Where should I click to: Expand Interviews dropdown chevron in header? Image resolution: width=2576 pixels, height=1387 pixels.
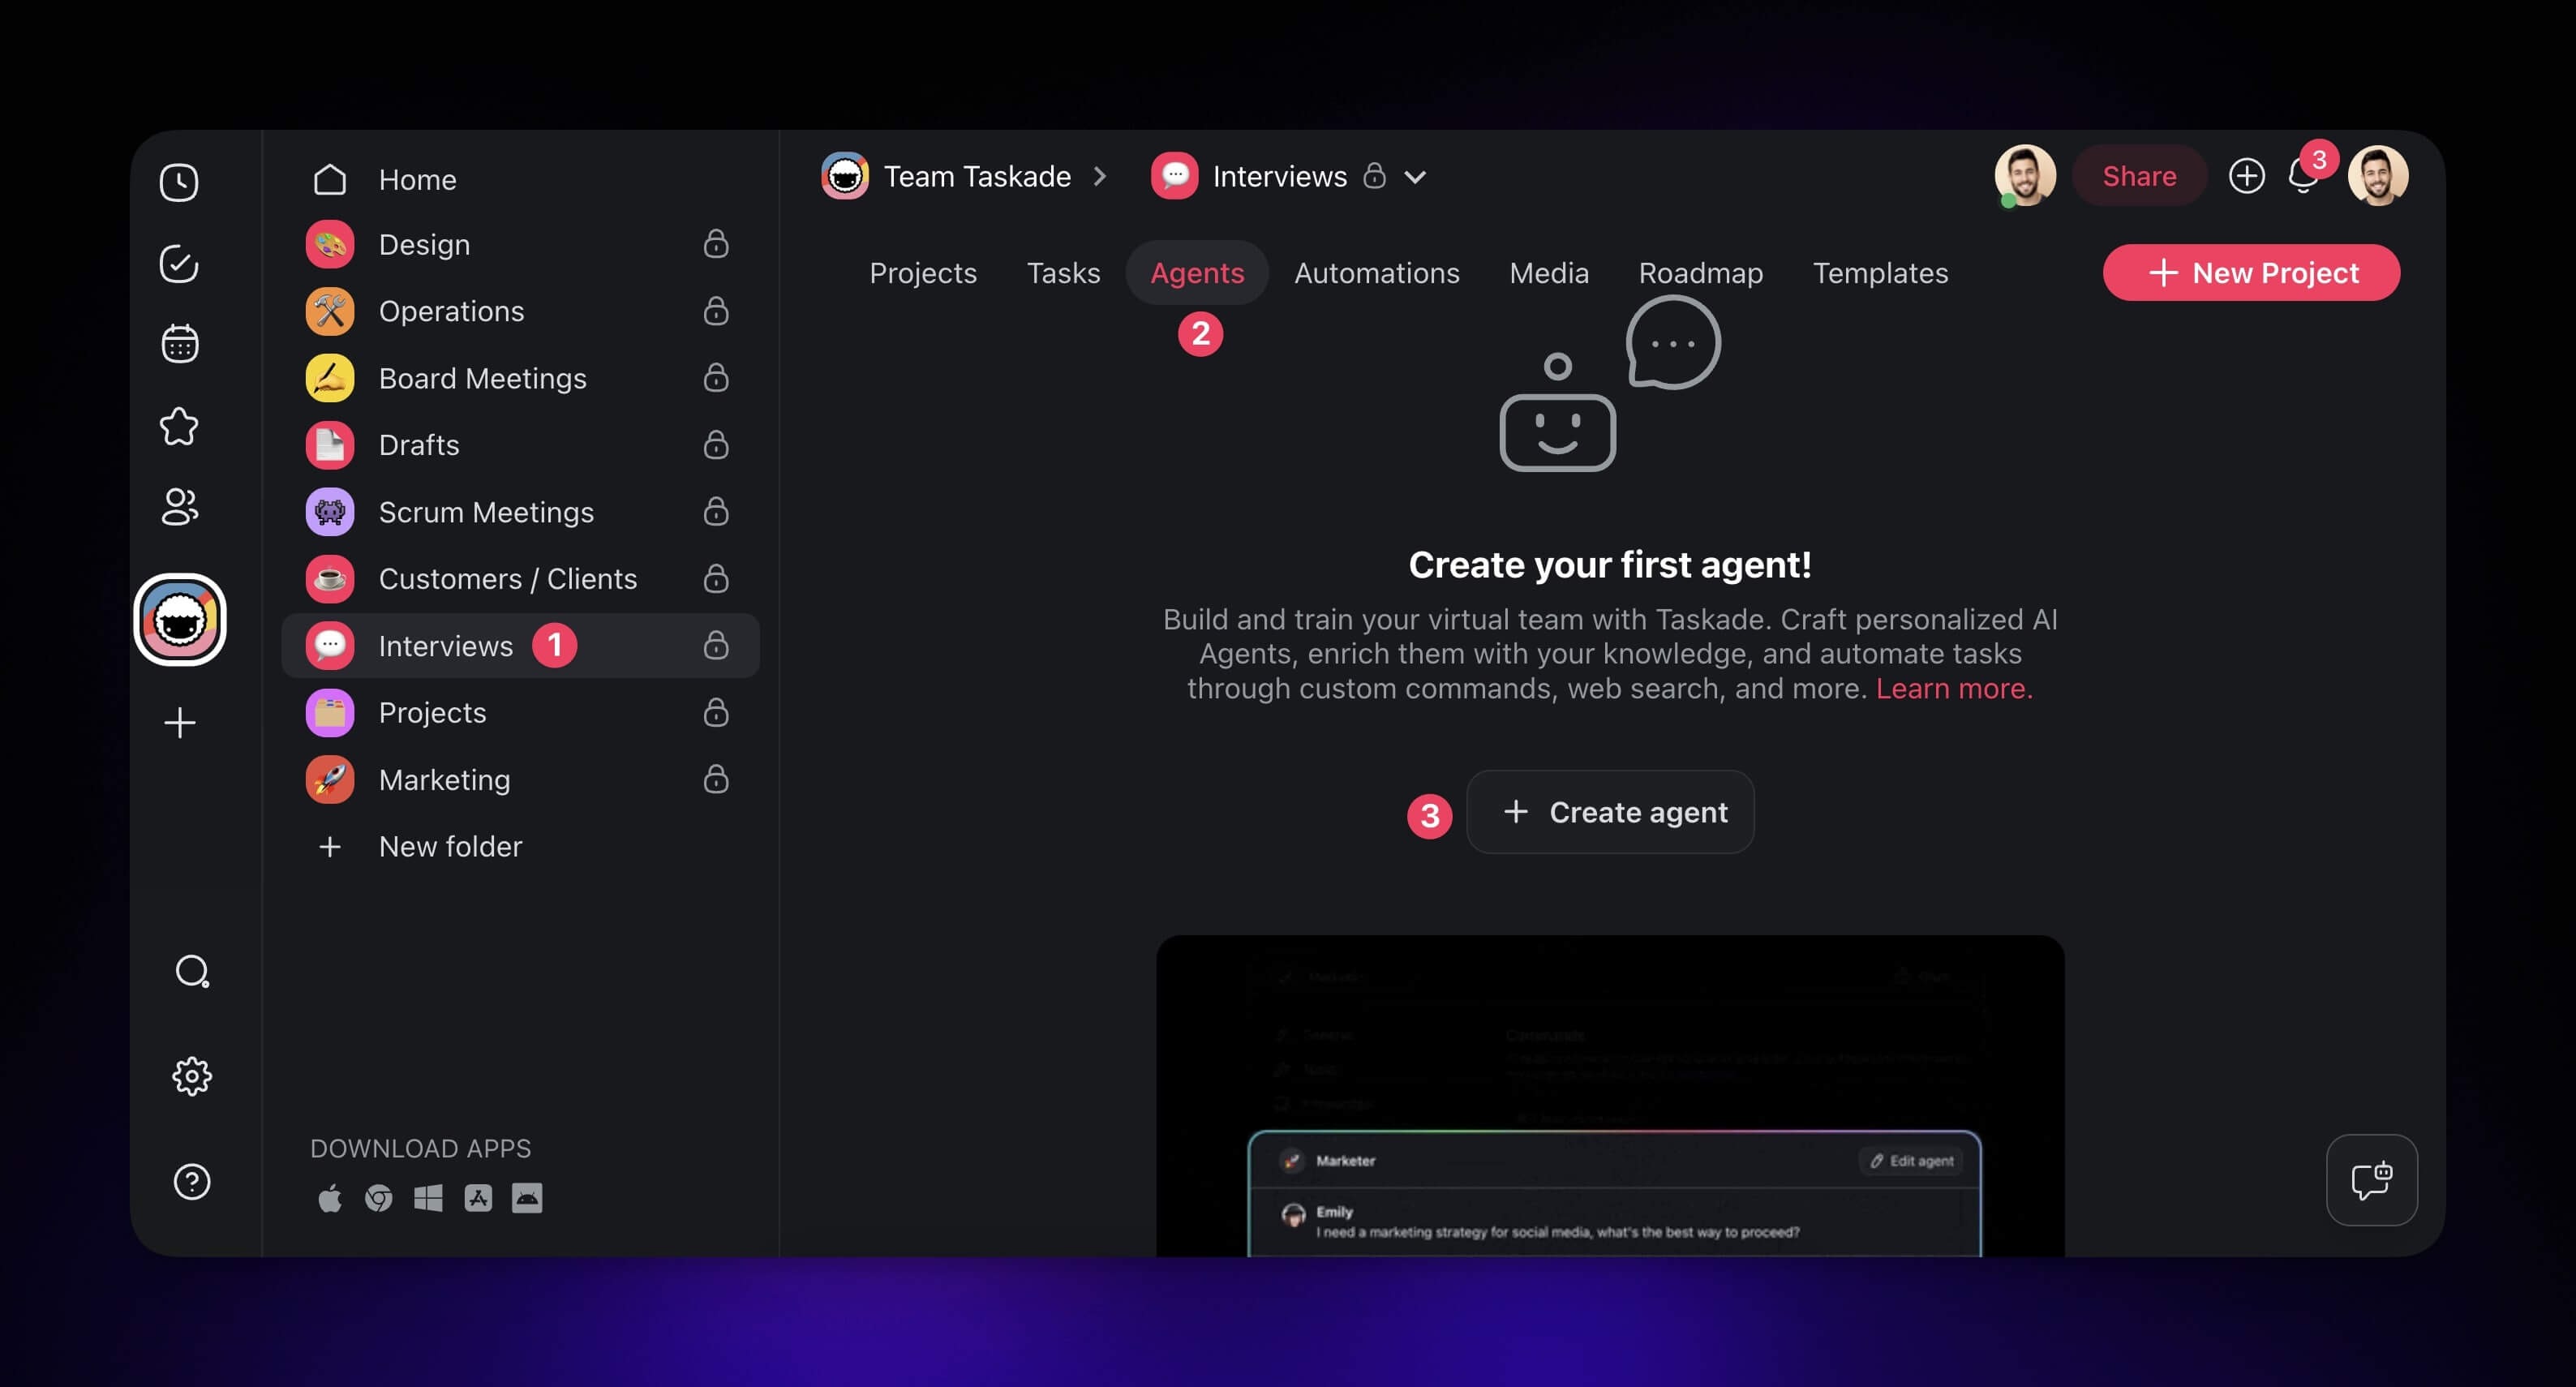click(x=1414, y=177)
